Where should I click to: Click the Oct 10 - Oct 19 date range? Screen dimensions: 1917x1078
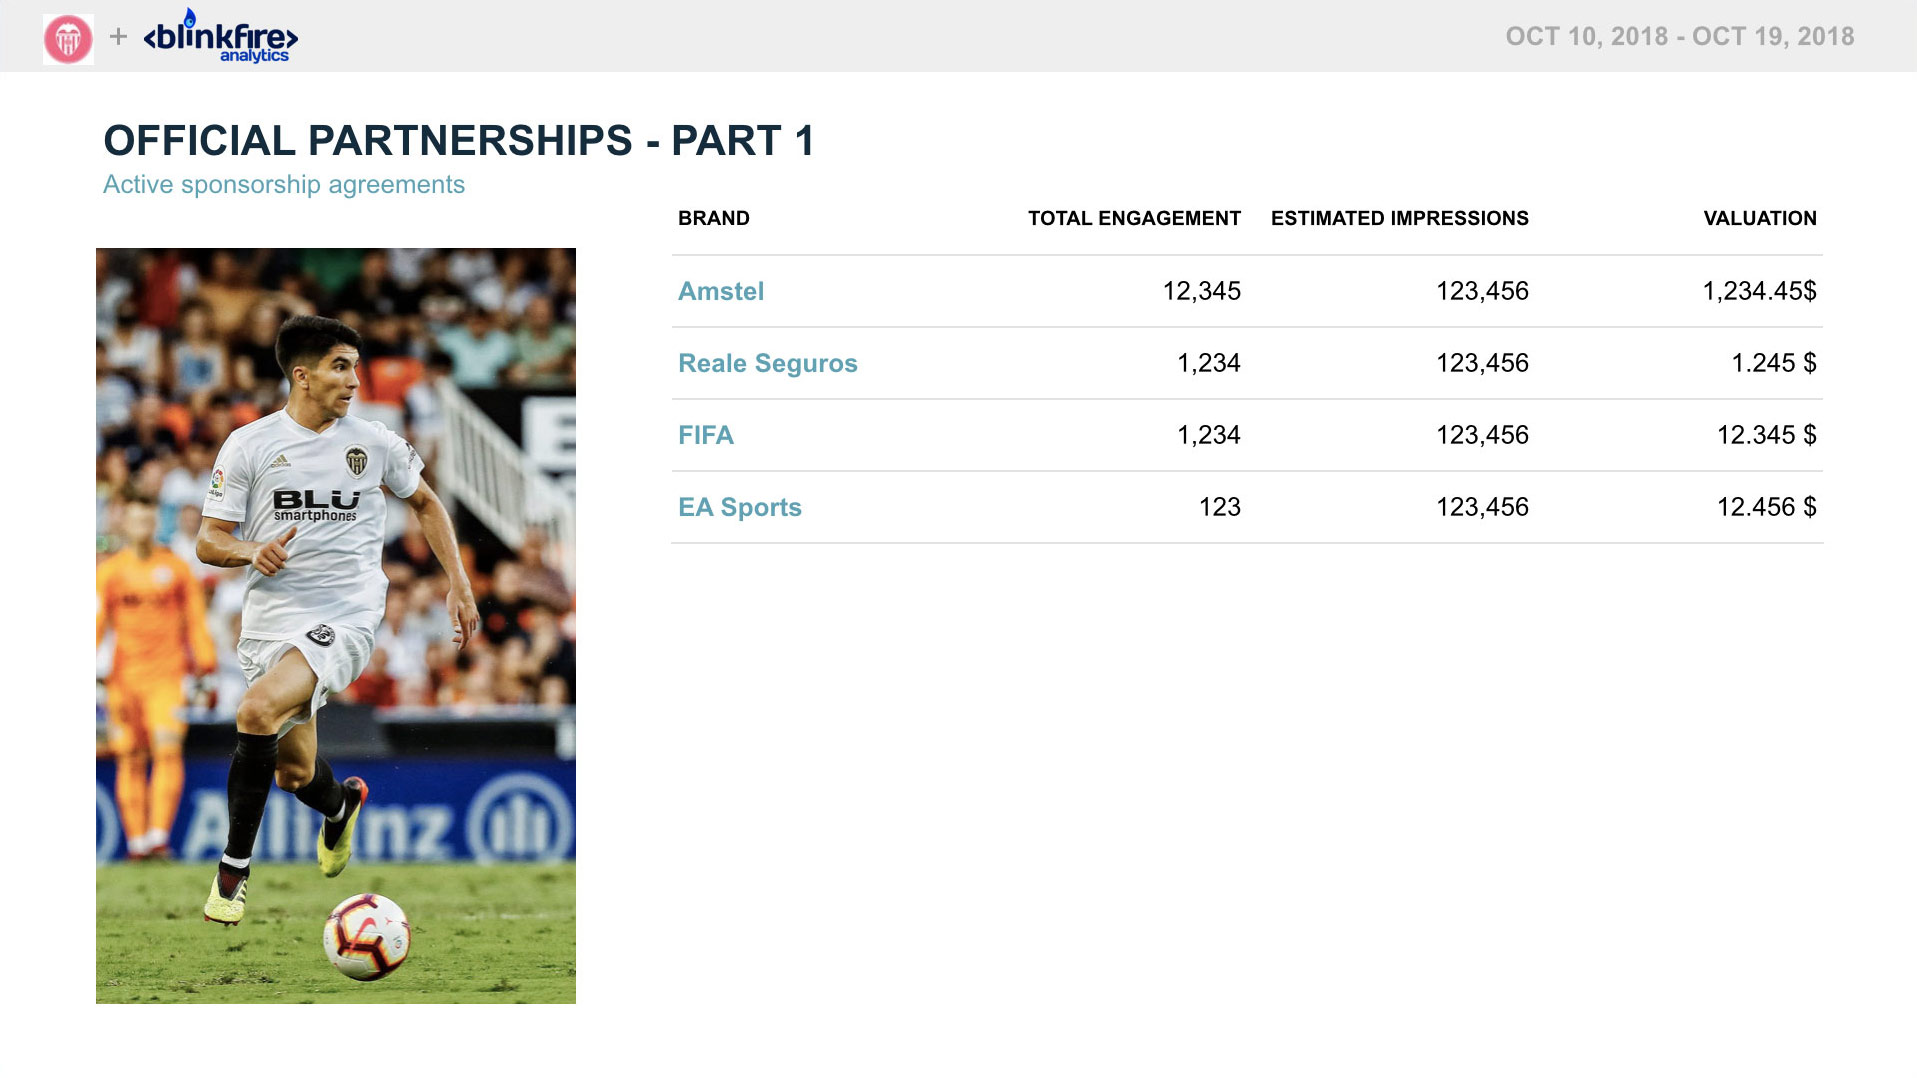[1679, 37]
